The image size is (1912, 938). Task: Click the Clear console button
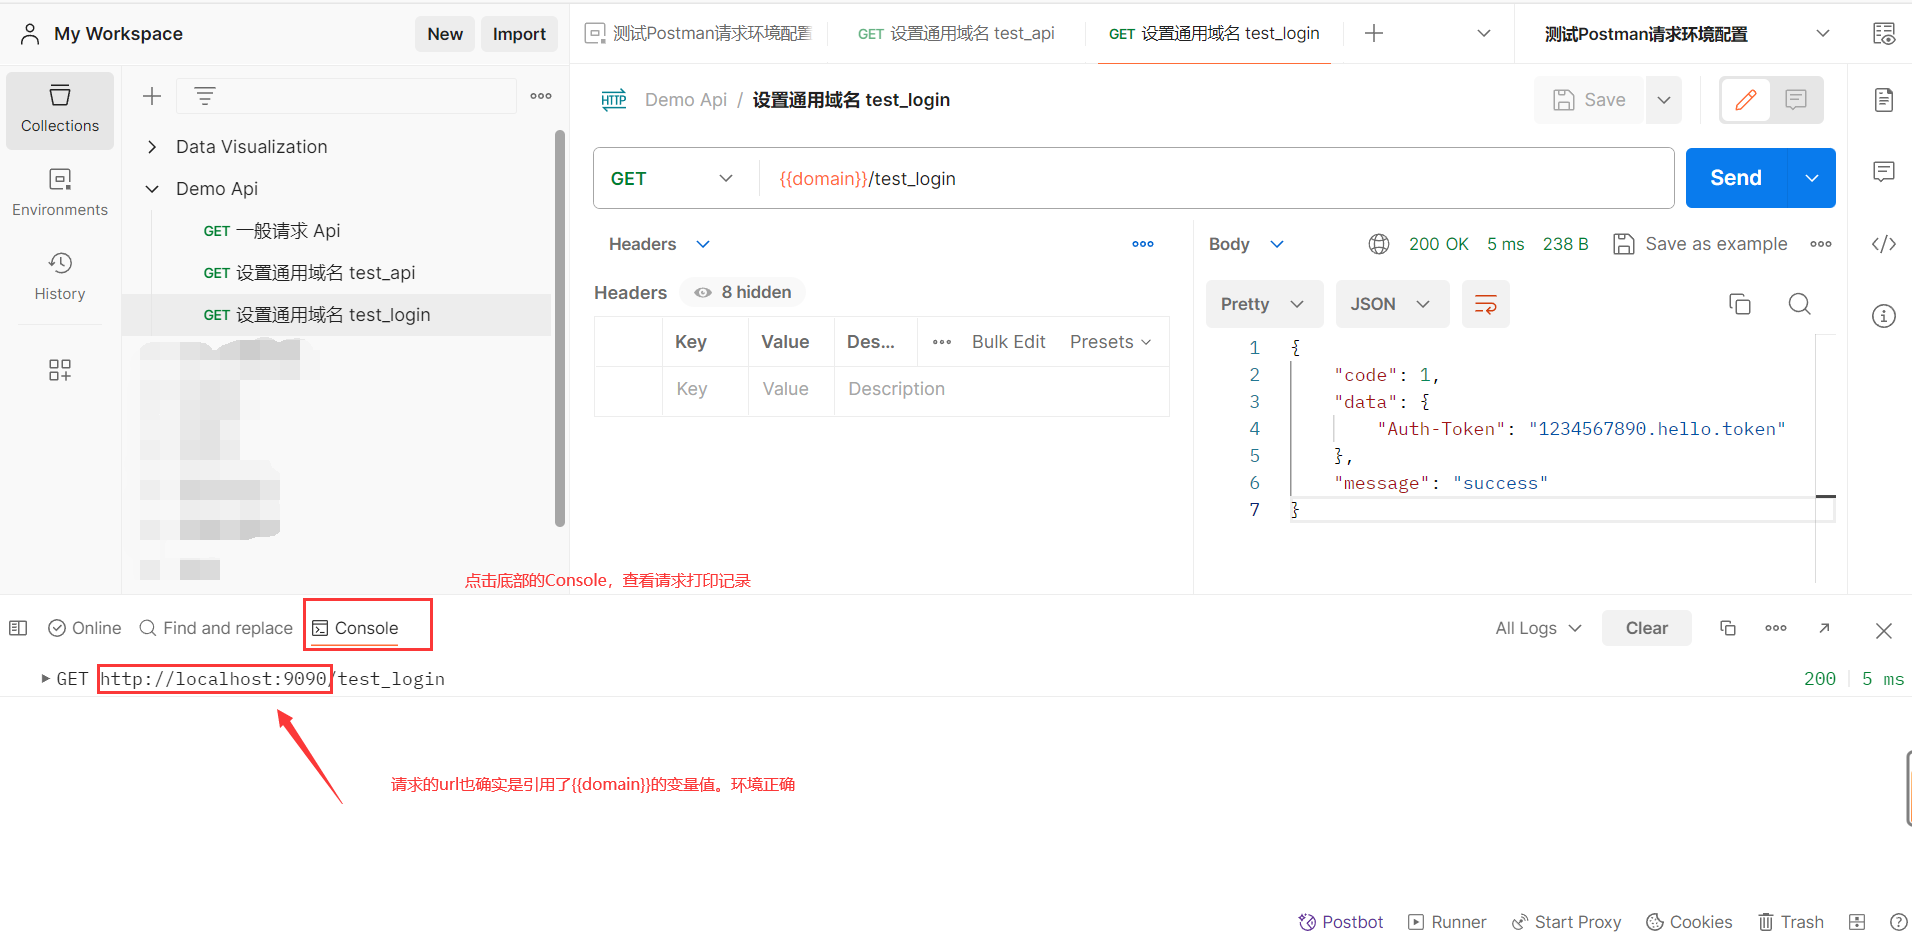click(1647, 628)
